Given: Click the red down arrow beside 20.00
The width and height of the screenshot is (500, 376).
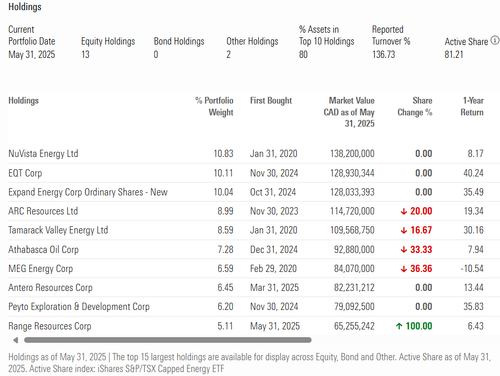Looking at the screenshot, I should [404, 211].
